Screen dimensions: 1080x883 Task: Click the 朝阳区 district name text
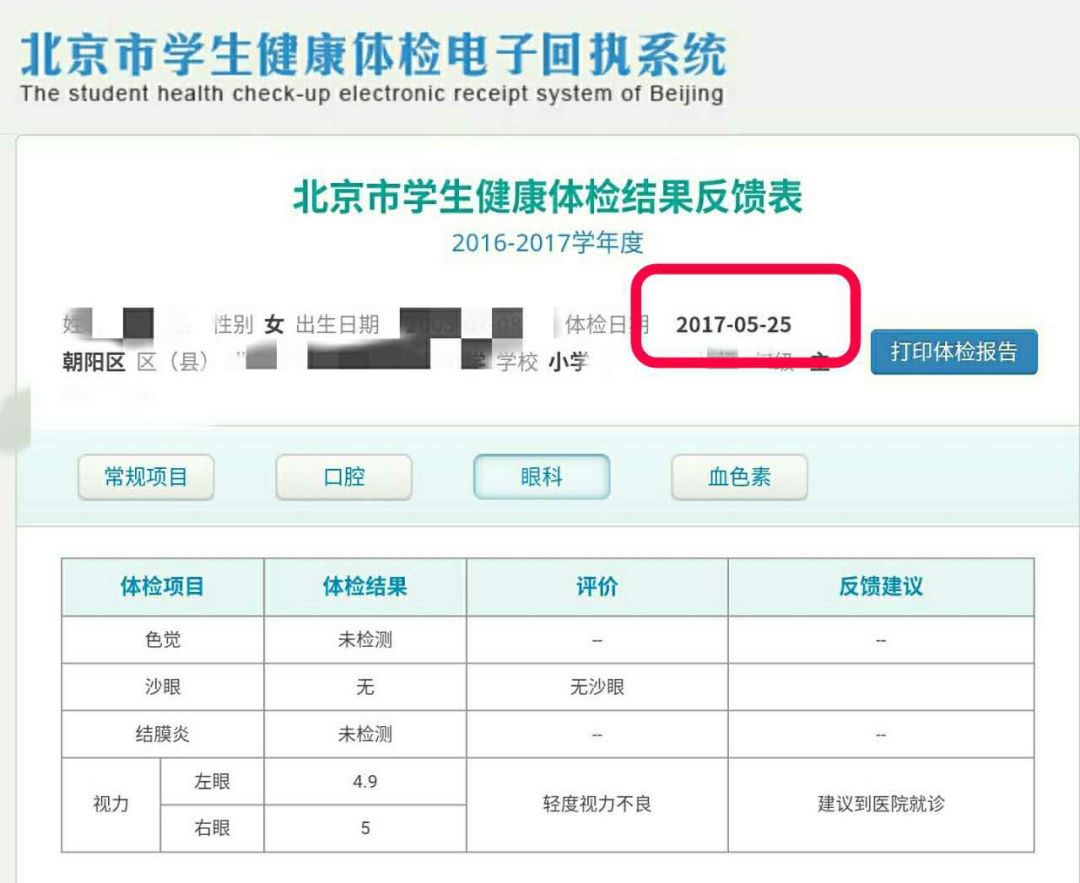[96, 362]
